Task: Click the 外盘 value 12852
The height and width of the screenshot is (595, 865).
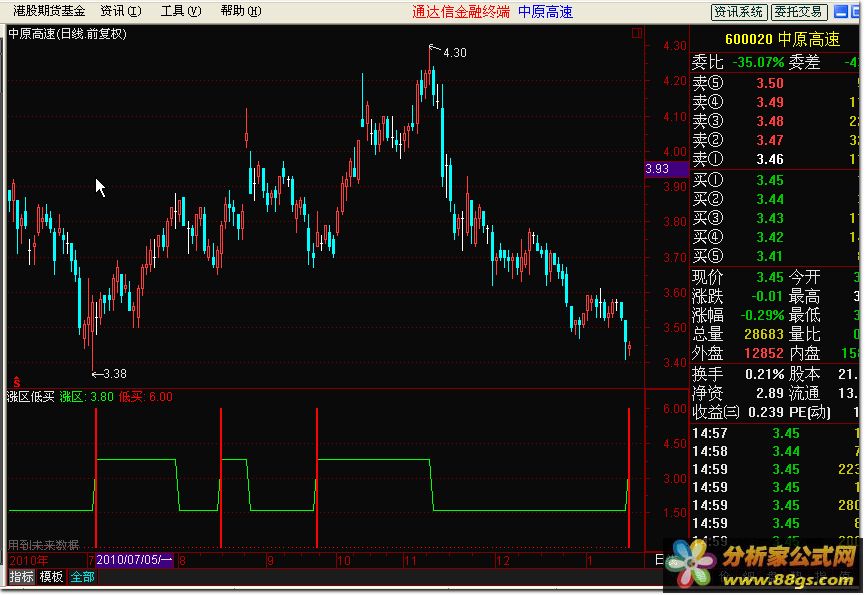Action: pos(764,353)
